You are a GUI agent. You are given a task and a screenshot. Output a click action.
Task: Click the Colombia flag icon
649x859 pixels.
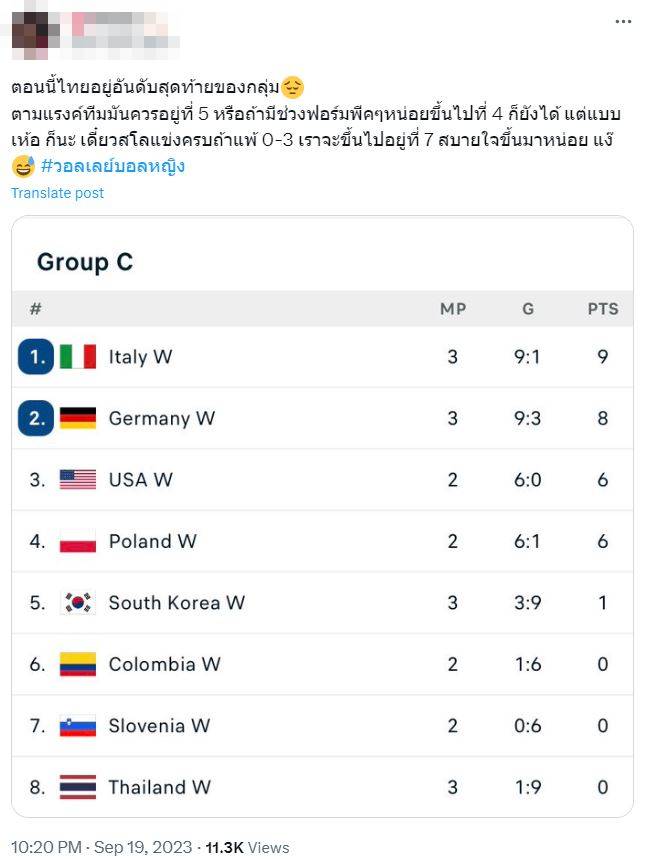pyautogui.click(x=78, y=664)
